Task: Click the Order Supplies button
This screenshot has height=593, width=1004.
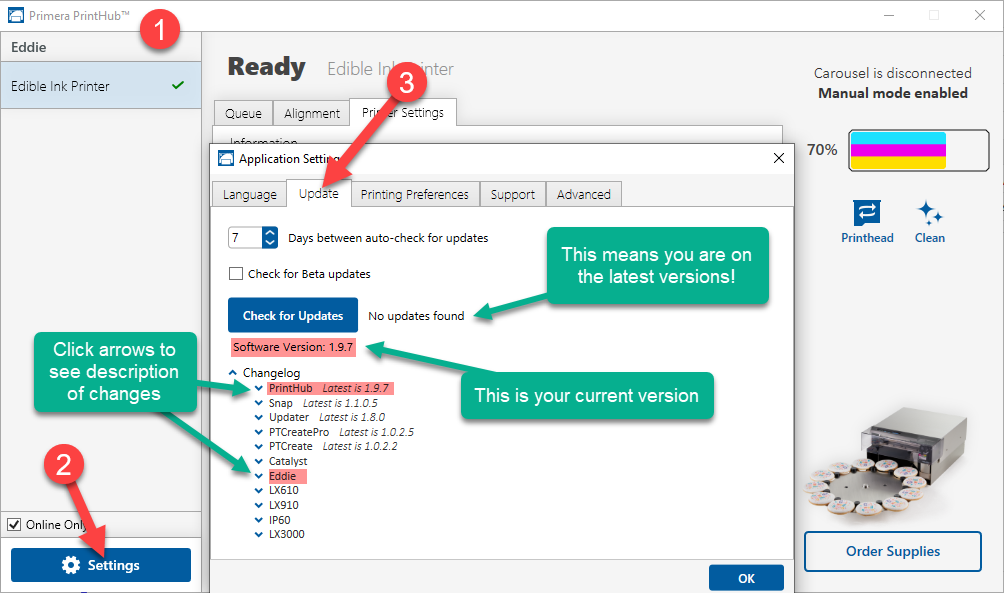Action: click(x=893, y=551)
